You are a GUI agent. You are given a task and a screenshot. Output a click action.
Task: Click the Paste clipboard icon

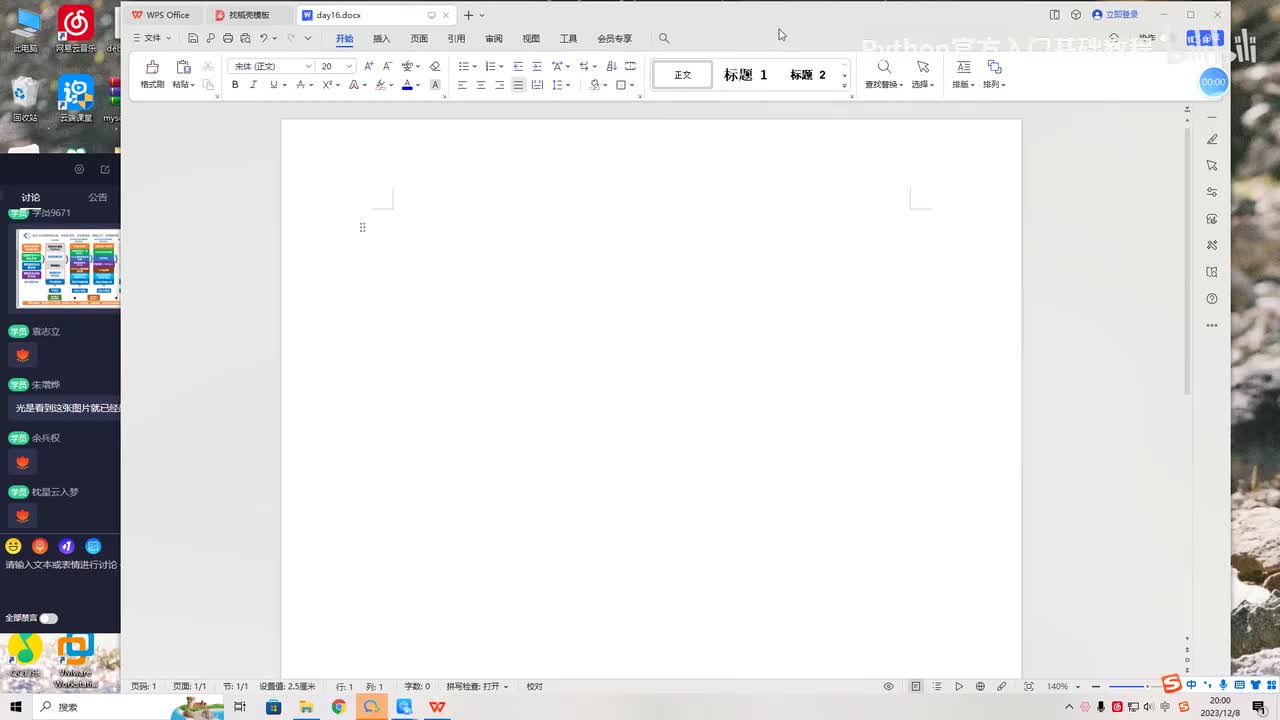point(183,67)
